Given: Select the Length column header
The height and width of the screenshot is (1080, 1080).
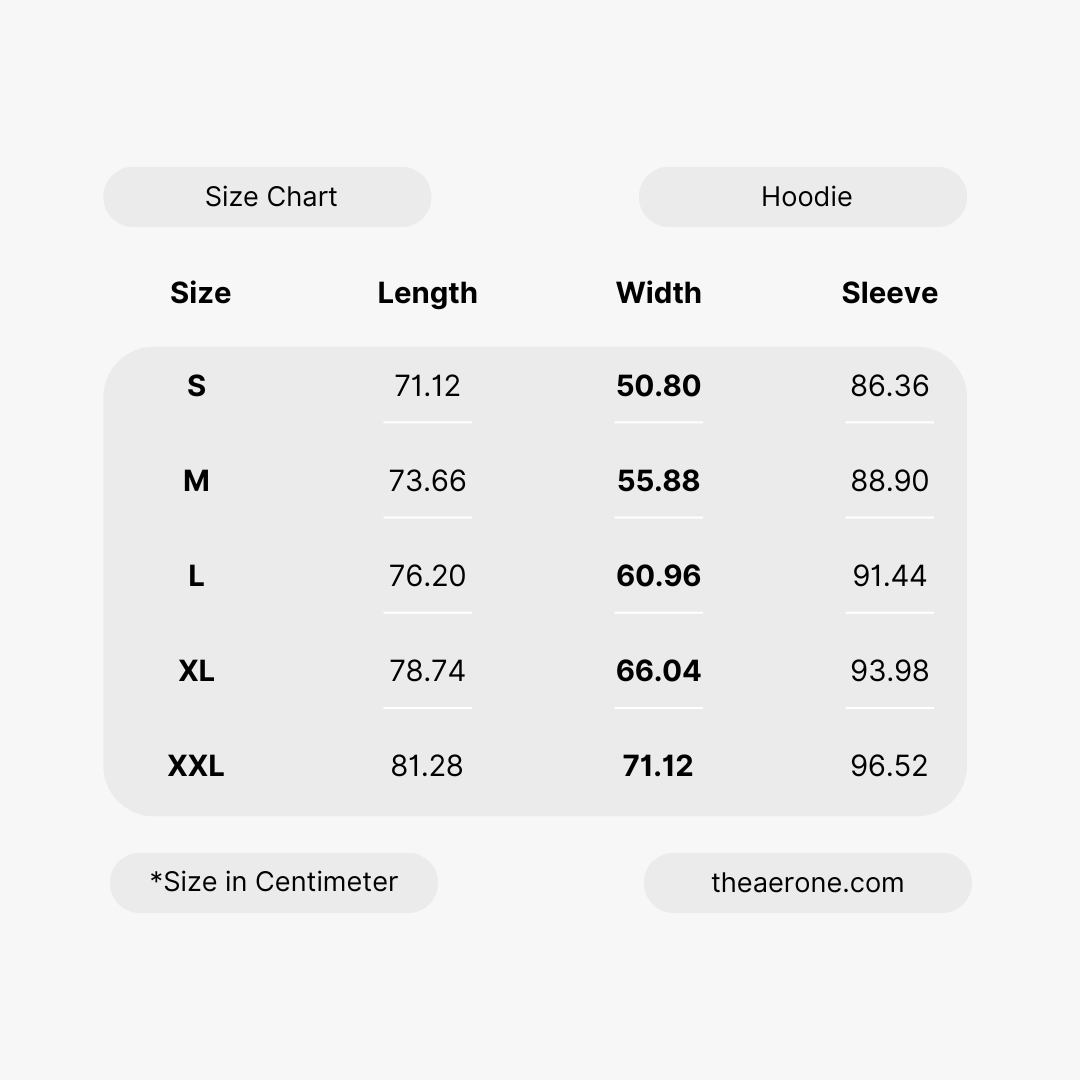Looking at the screenshot, I should (427, 293).
